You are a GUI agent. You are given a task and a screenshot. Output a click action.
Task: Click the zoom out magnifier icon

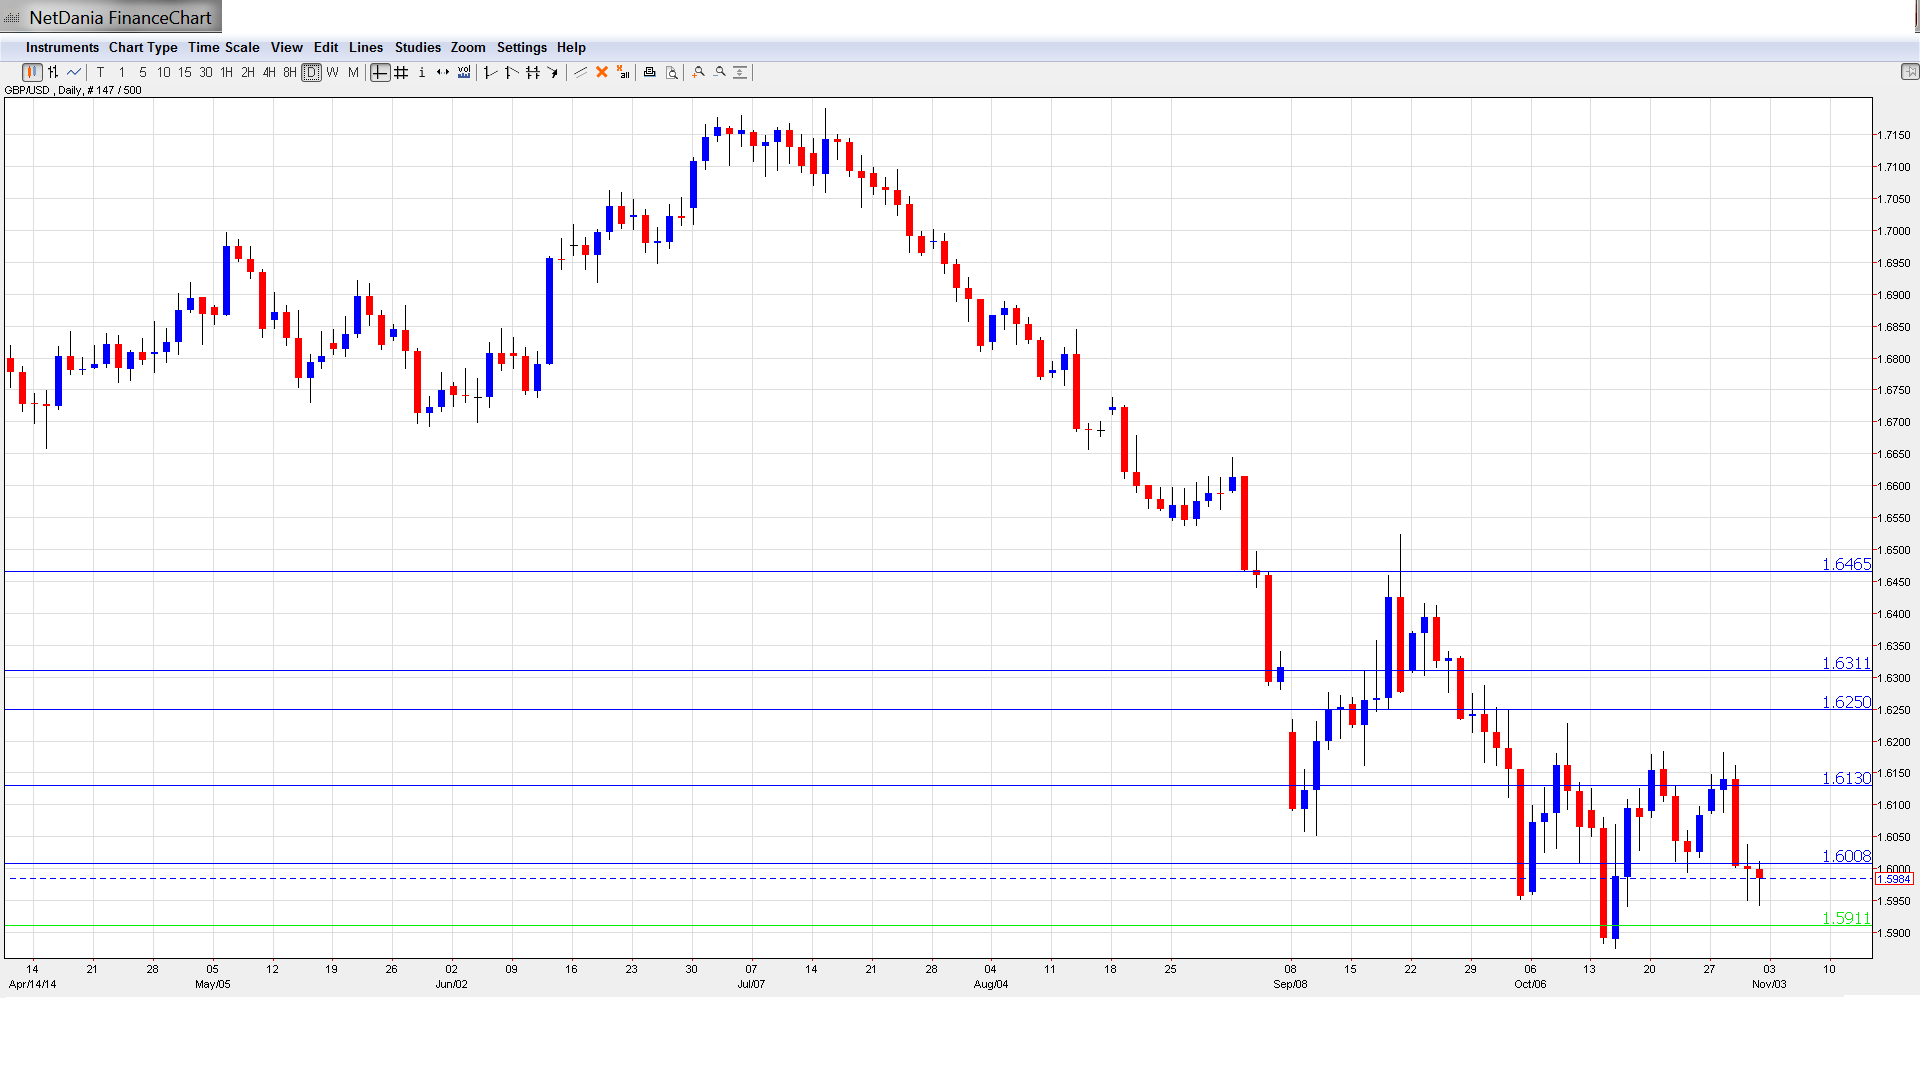tap(720, 72)
